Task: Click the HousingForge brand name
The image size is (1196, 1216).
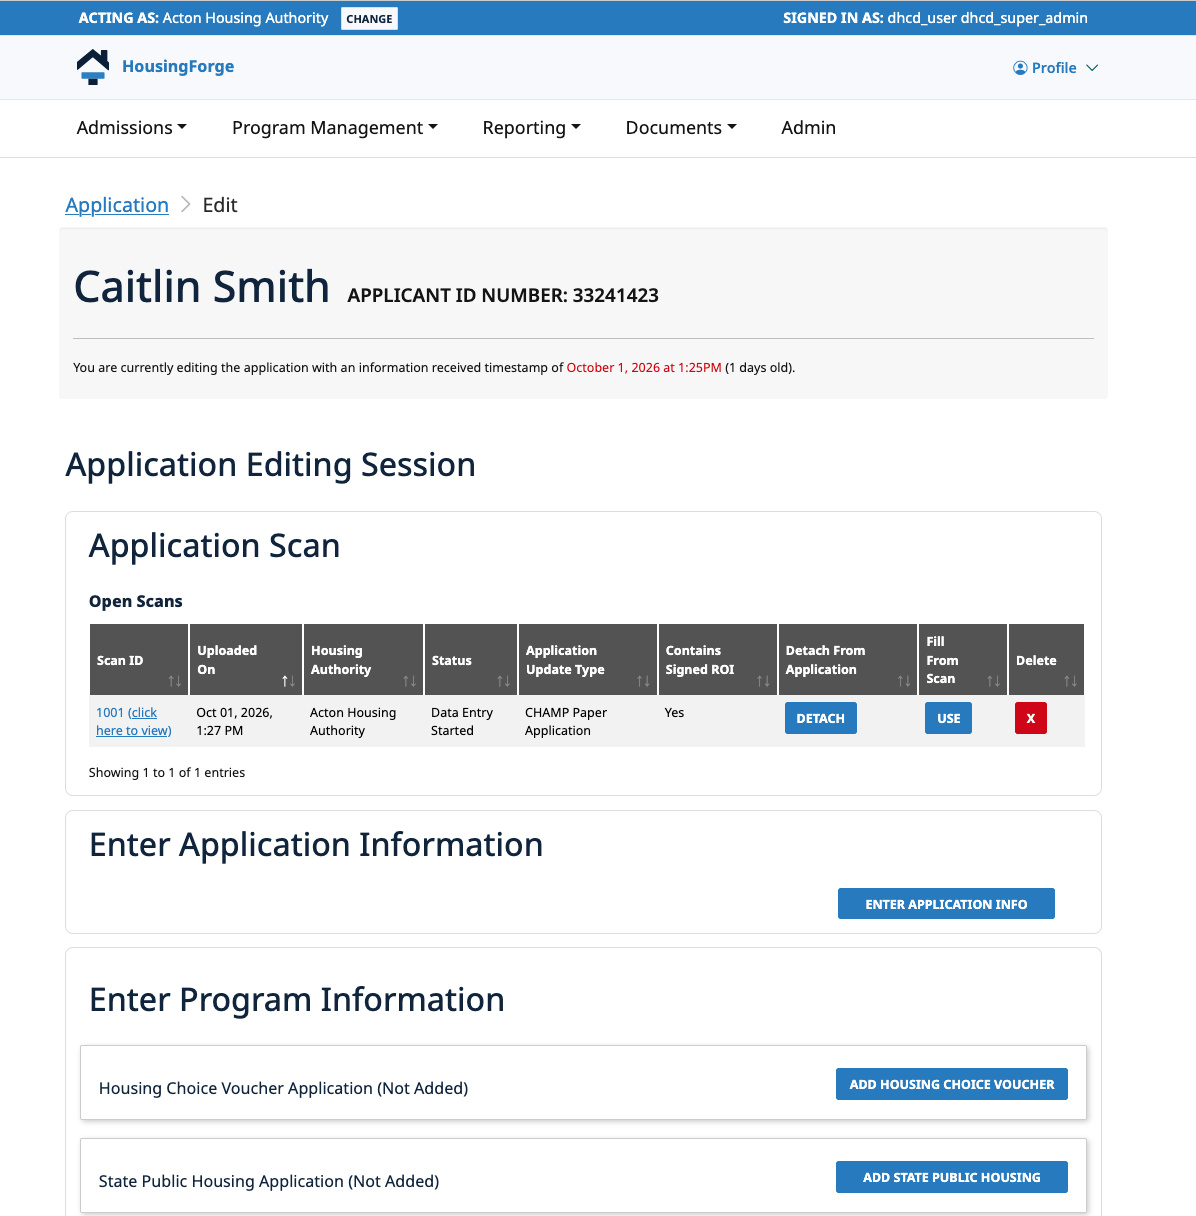Action: coord(178,66)
